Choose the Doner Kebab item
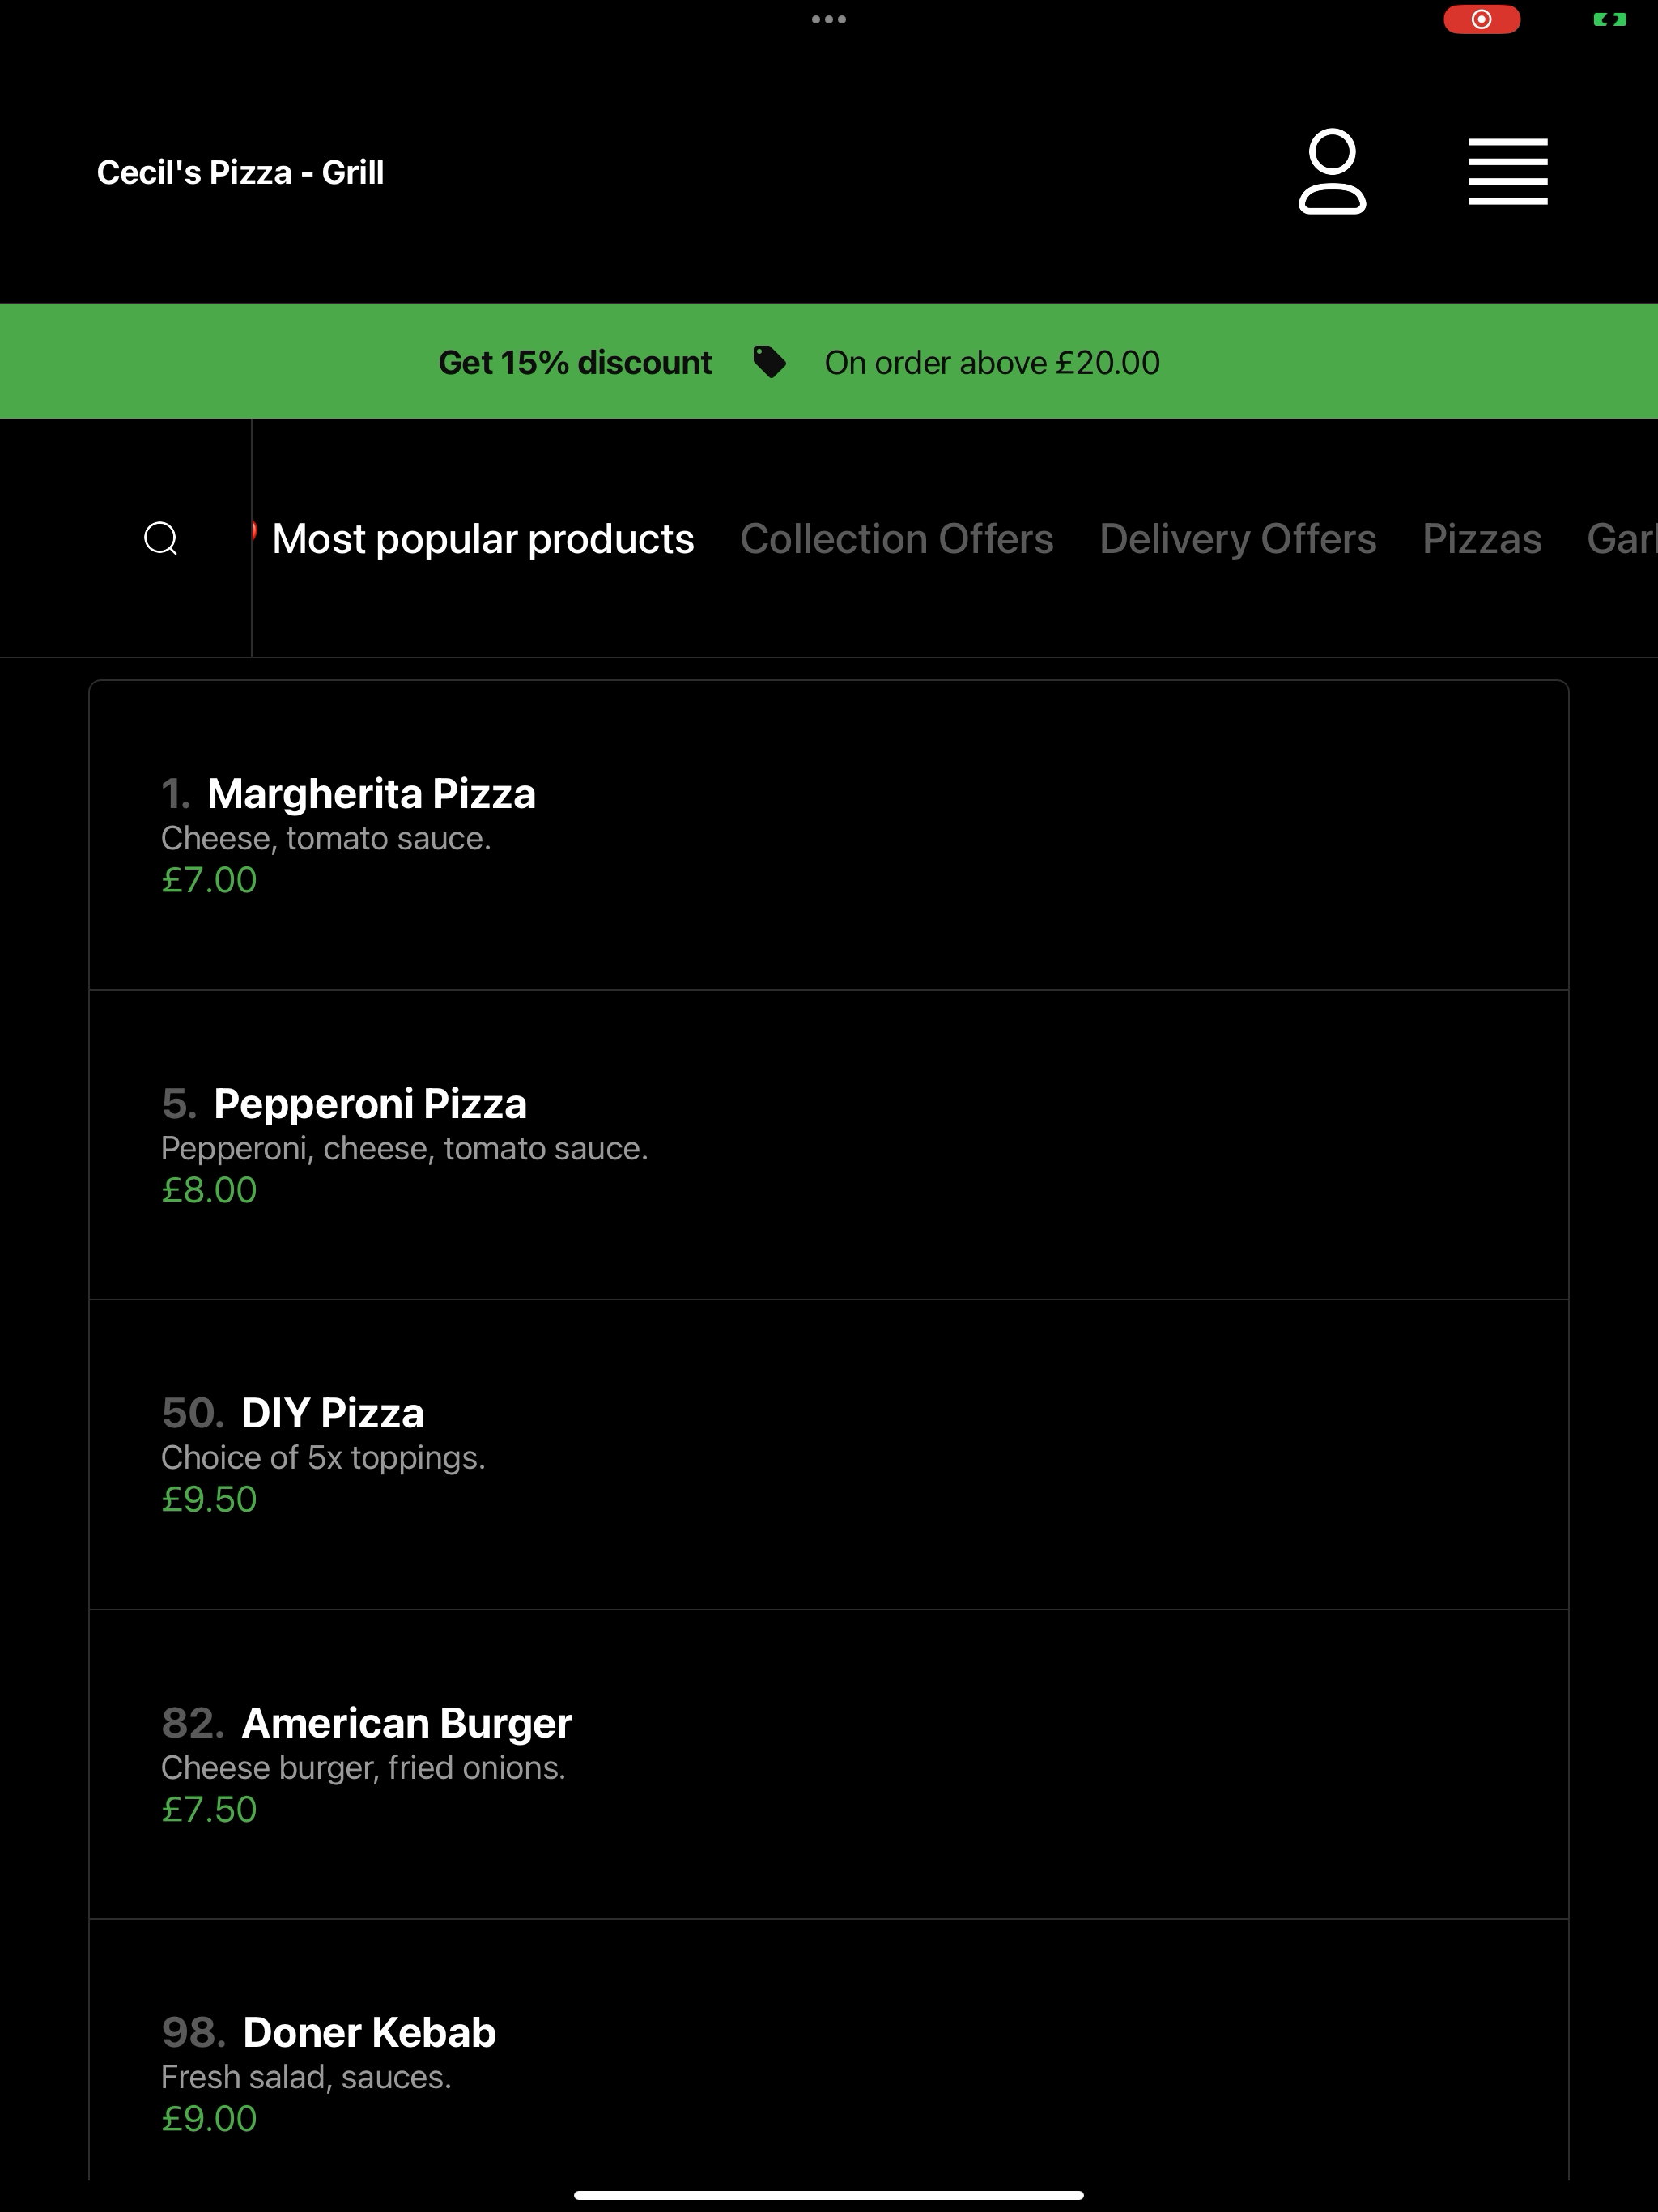The height and width of the screenshot is (2212, 1658). pyautogui.click(x=829, y=2050)
